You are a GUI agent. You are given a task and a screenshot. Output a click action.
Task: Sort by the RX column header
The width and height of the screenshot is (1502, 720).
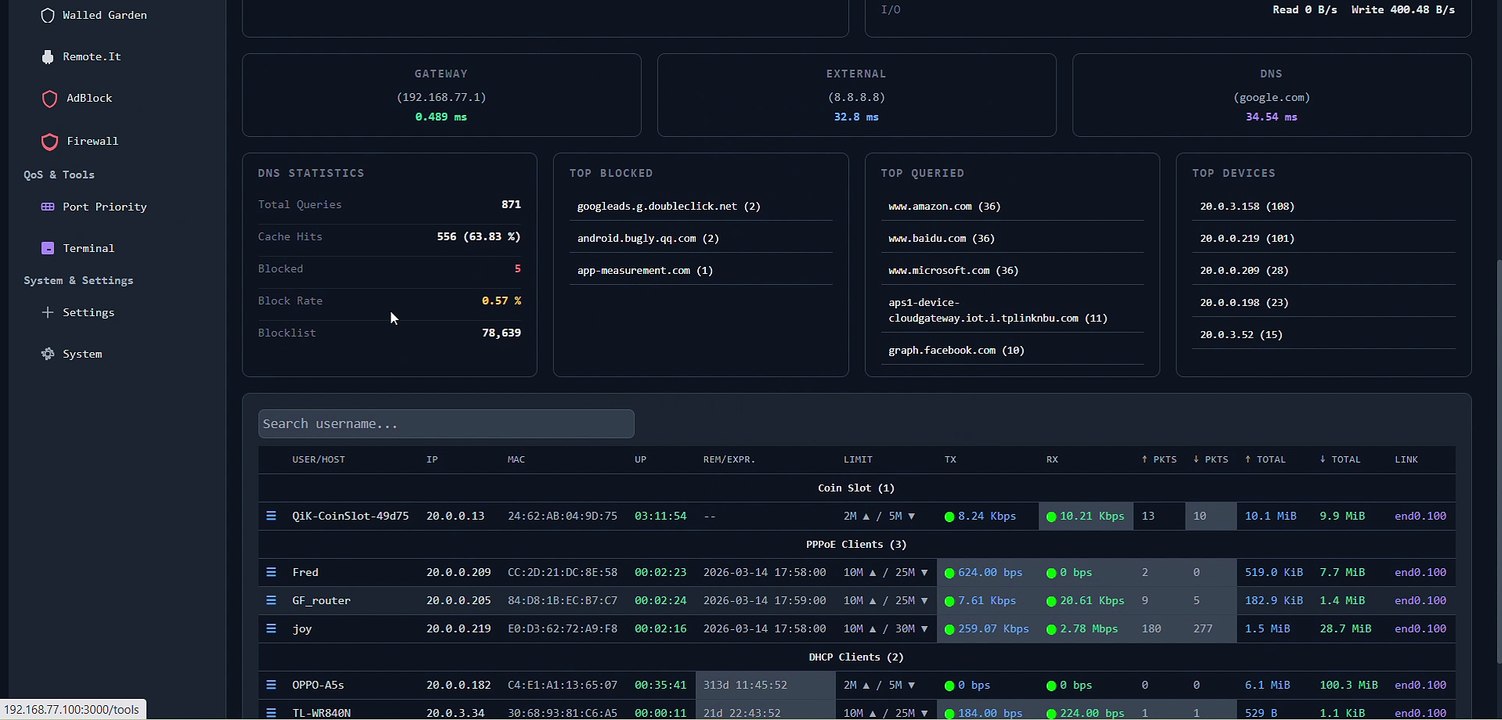[1052, 460]
